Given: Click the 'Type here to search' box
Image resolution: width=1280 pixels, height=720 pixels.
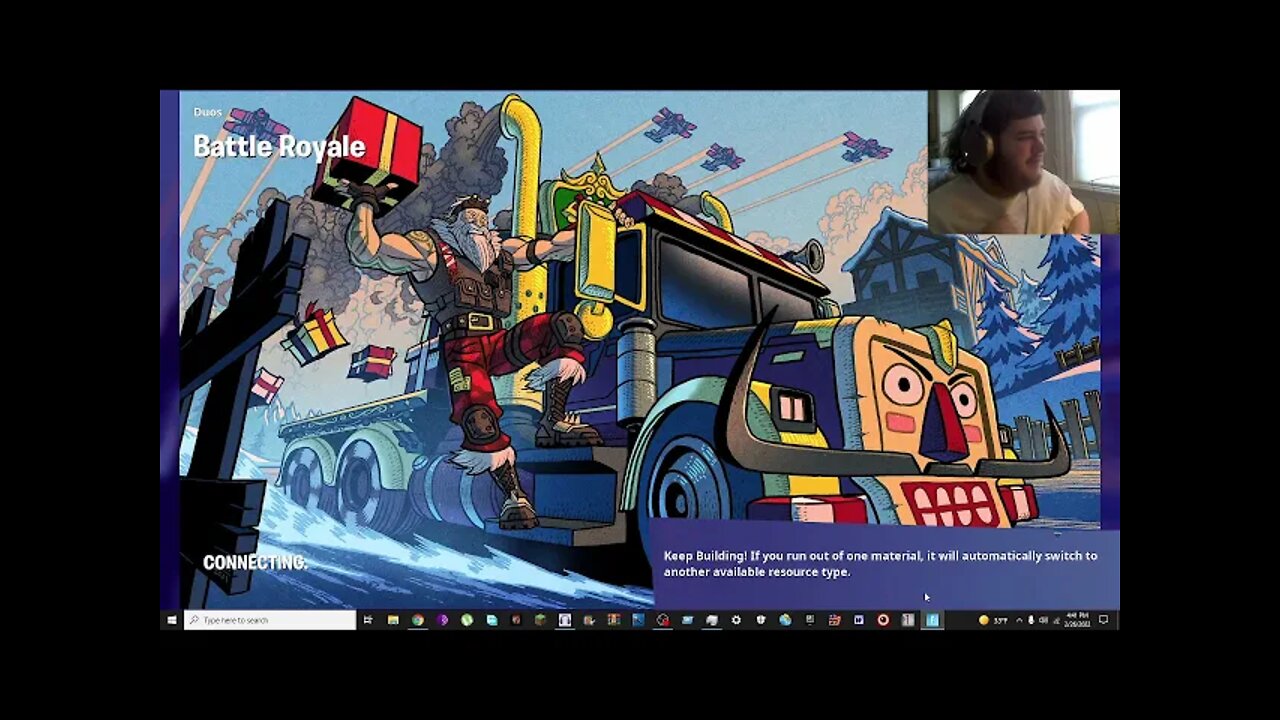Looking at the screenshot, I should coord(270,620).
